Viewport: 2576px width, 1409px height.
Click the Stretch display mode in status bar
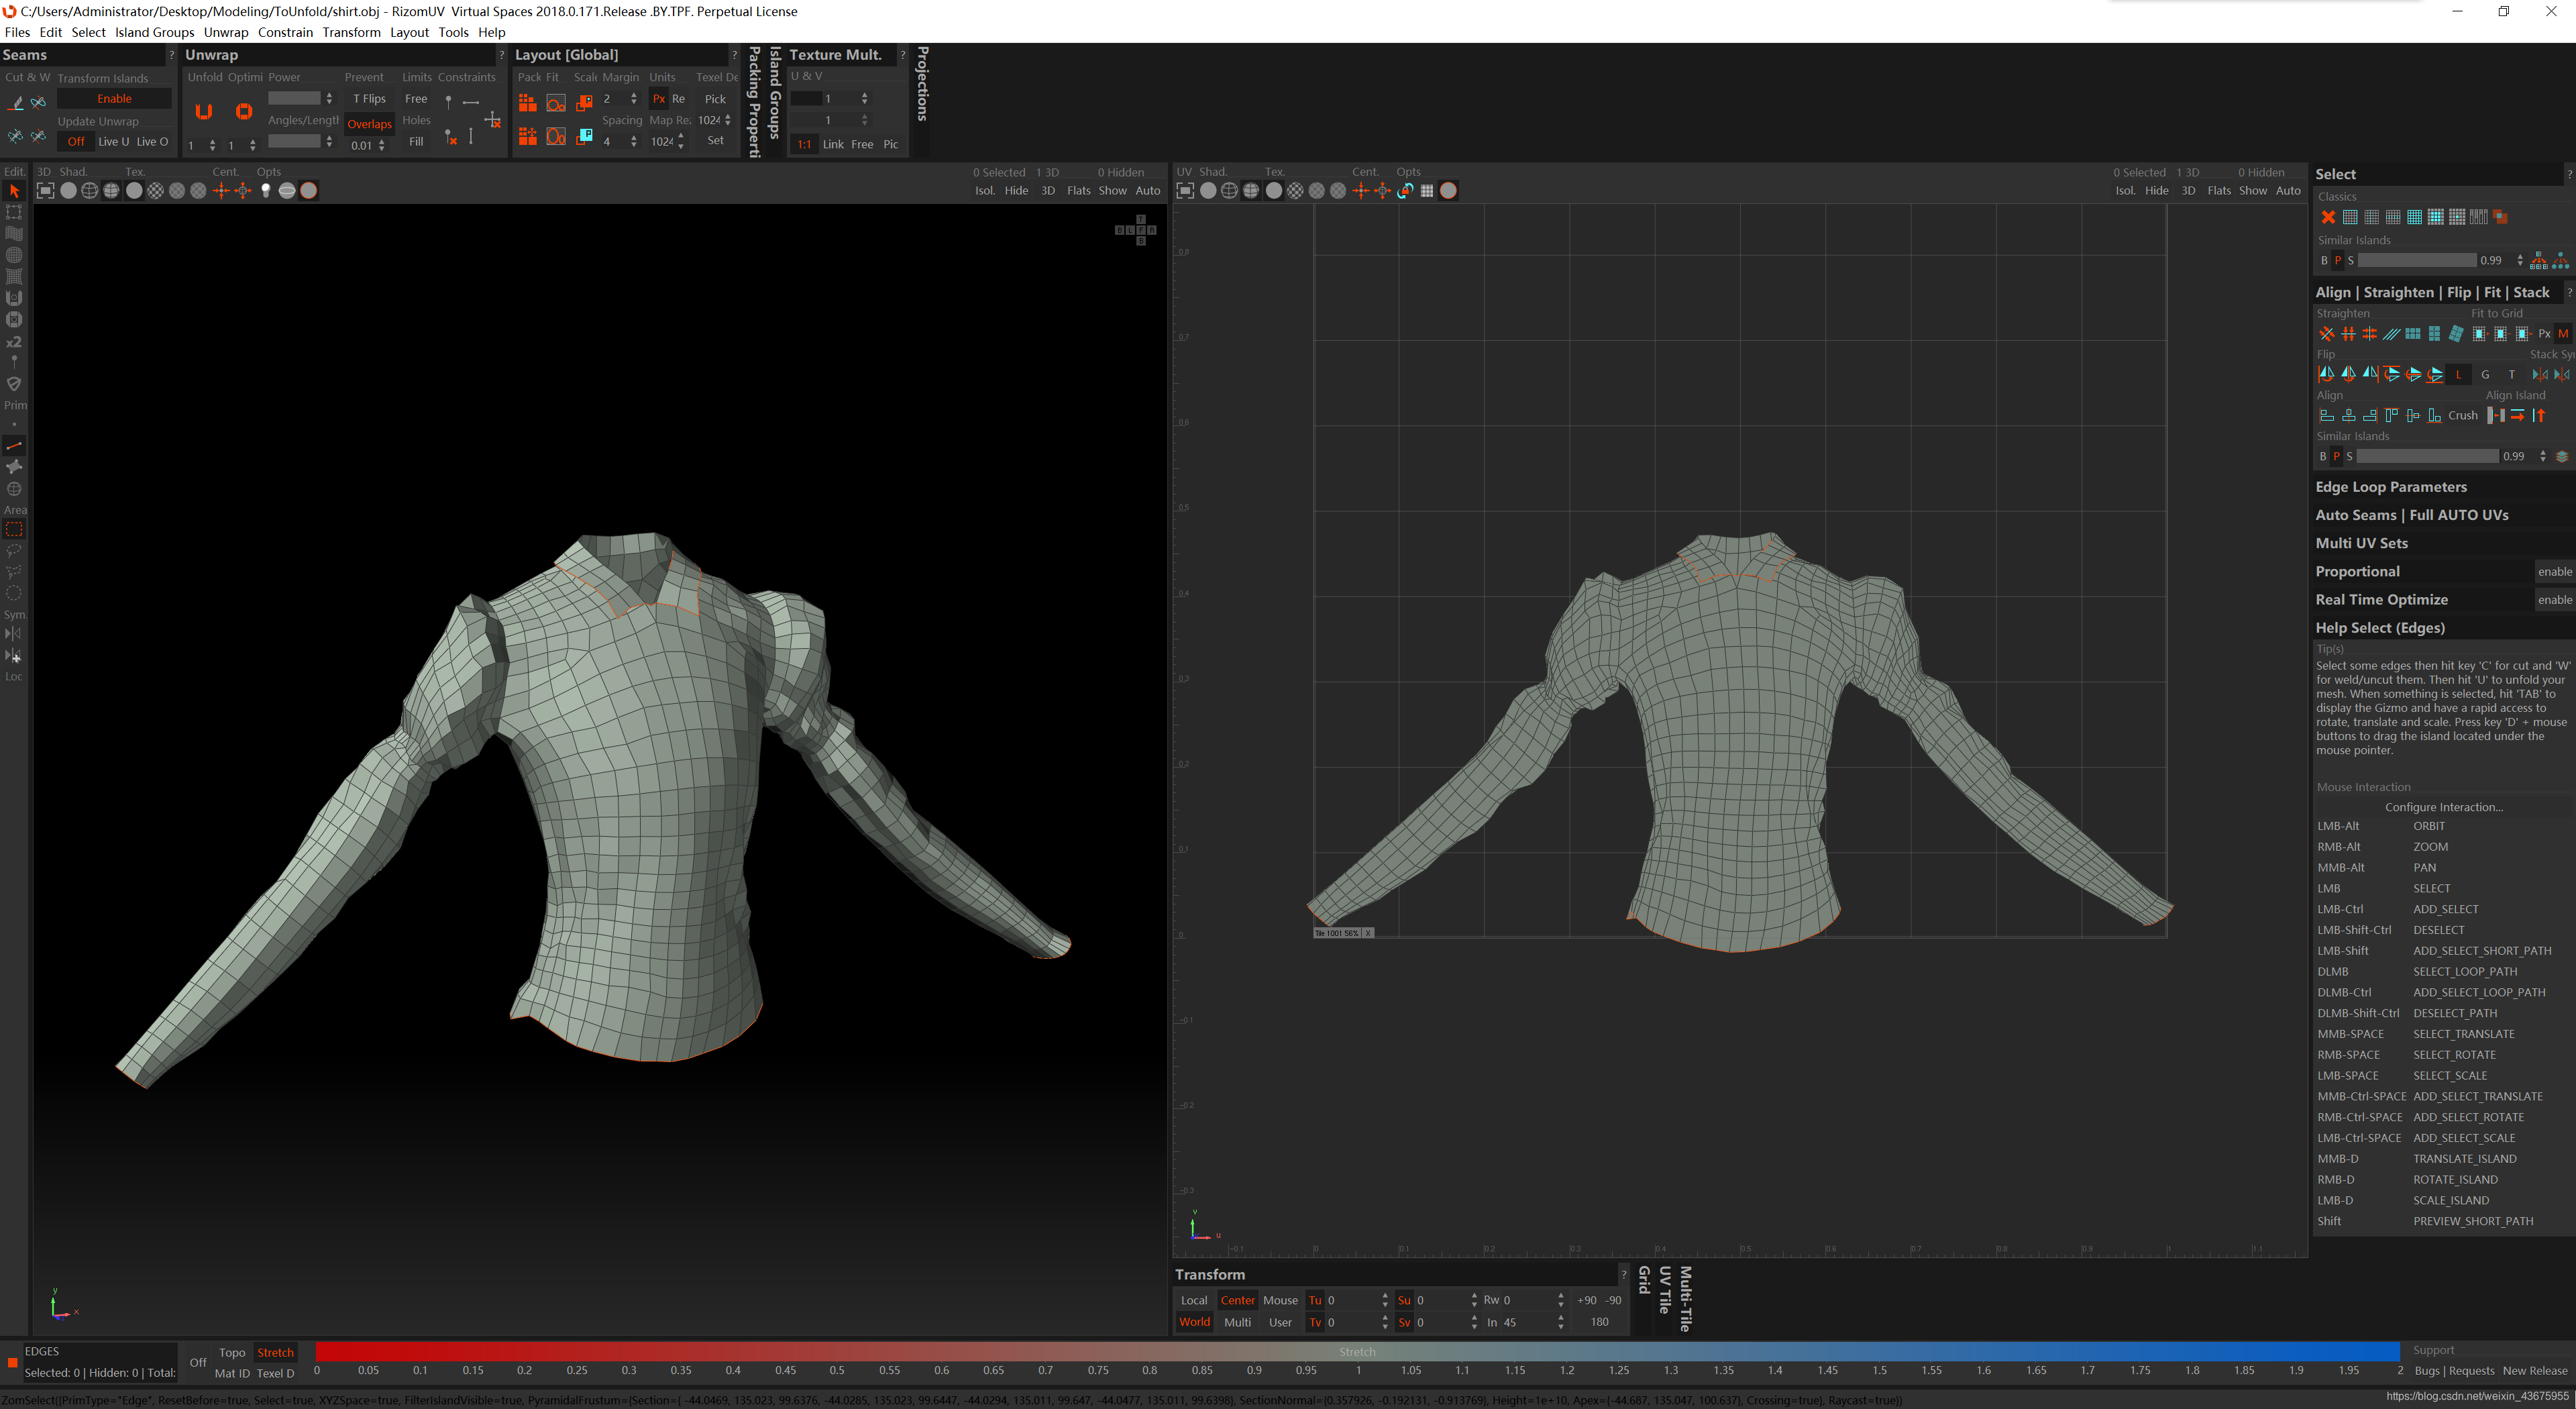coord(275,1352)
